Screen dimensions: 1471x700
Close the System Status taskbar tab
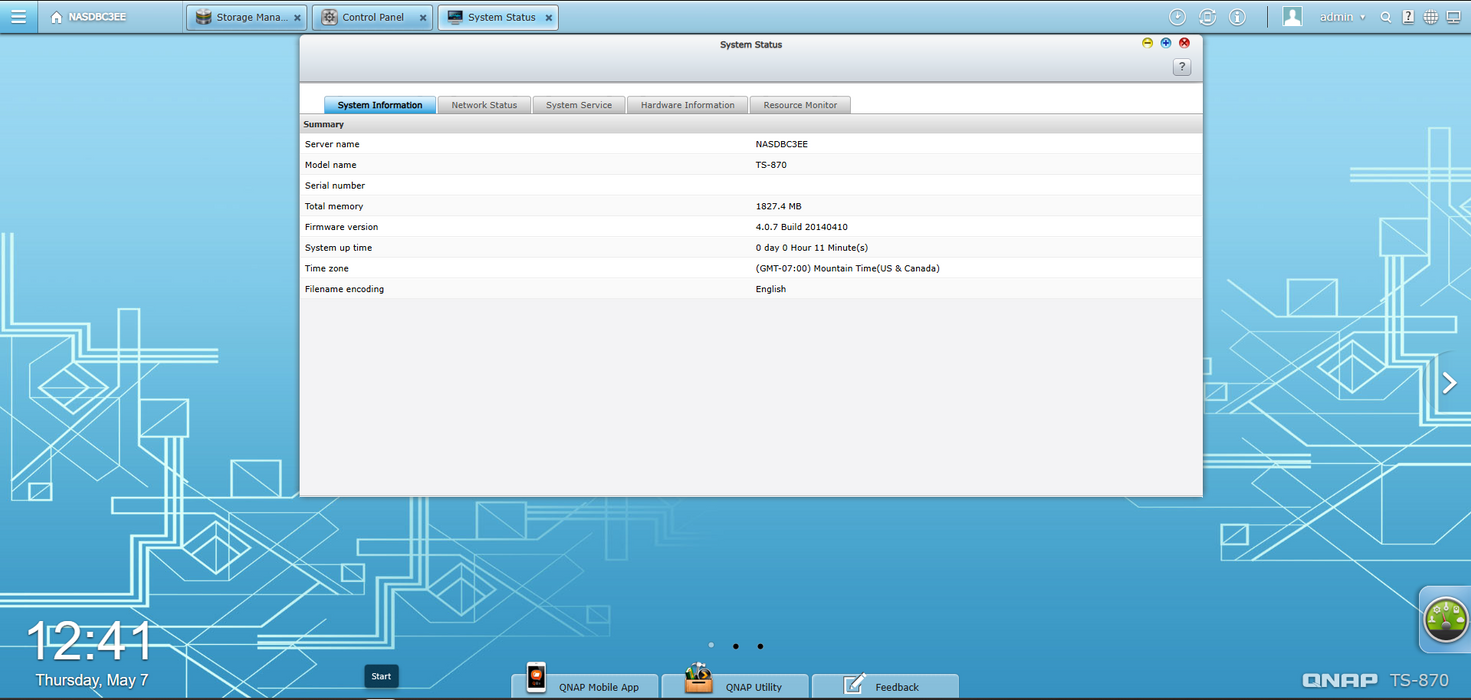(549, 18)
